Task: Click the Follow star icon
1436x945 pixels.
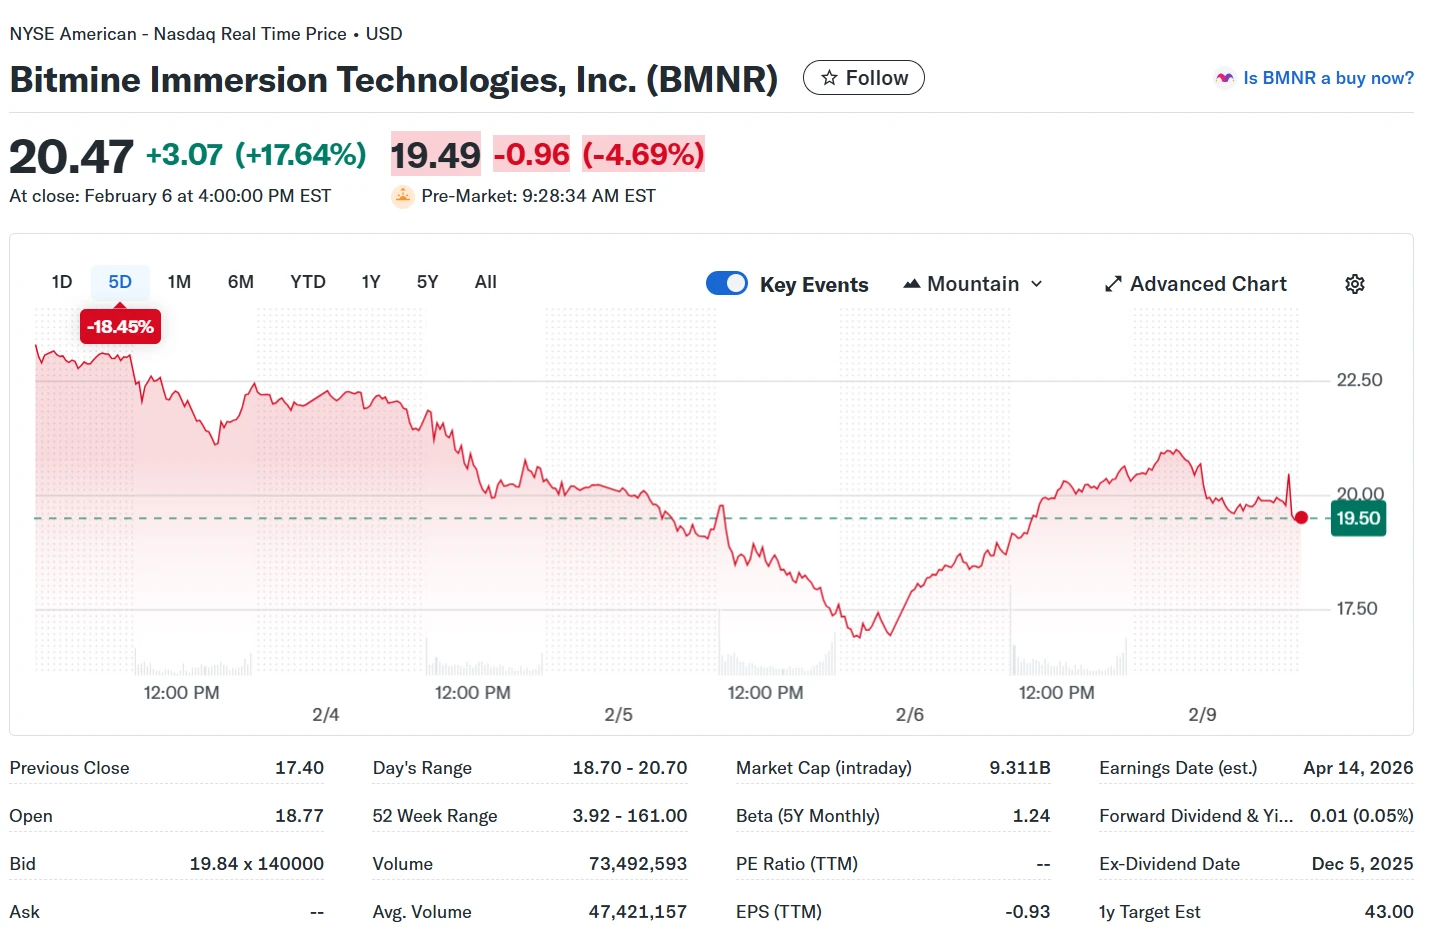Action: point(829,78)
